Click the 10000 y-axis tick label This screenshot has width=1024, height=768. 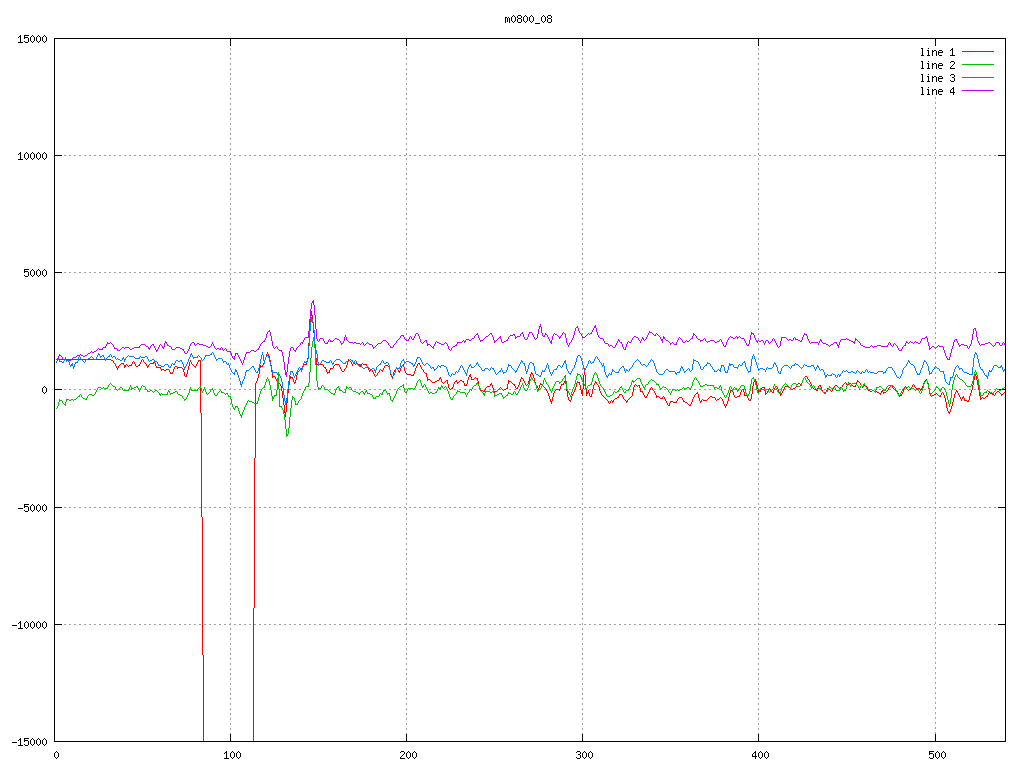(32, 156)
